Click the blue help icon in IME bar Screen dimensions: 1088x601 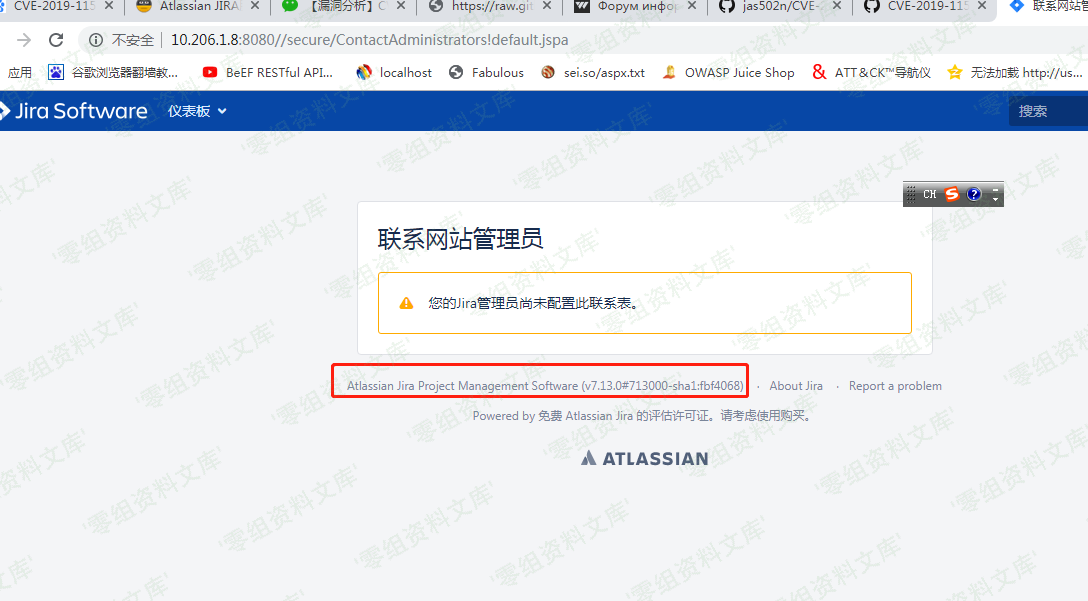974,194
